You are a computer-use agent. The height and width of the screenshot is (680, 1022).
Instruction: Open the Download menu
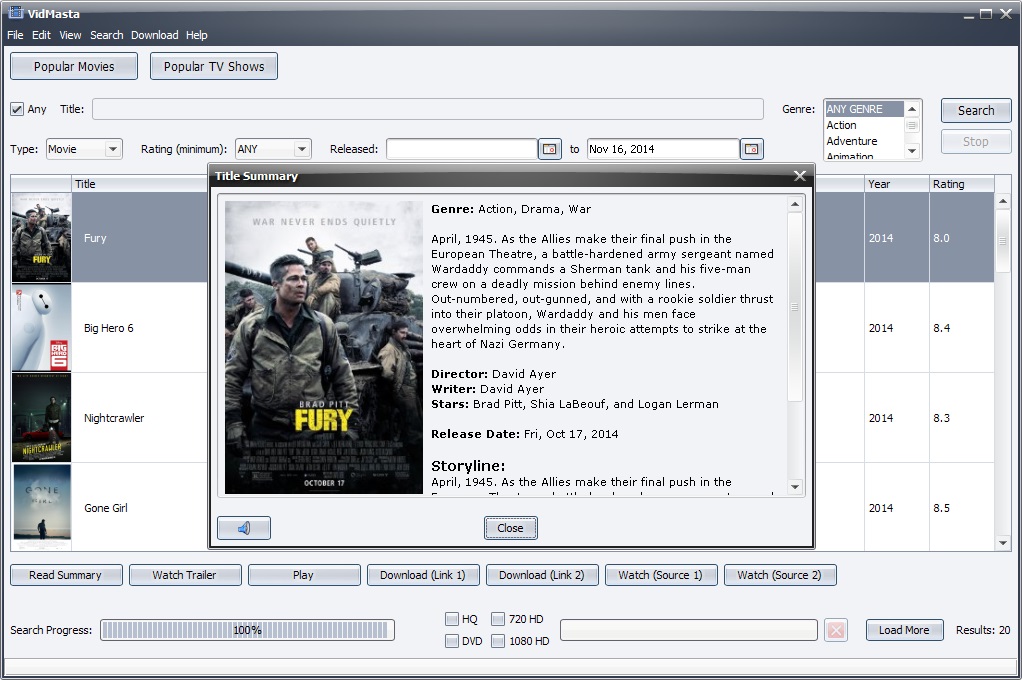(154, 35)
